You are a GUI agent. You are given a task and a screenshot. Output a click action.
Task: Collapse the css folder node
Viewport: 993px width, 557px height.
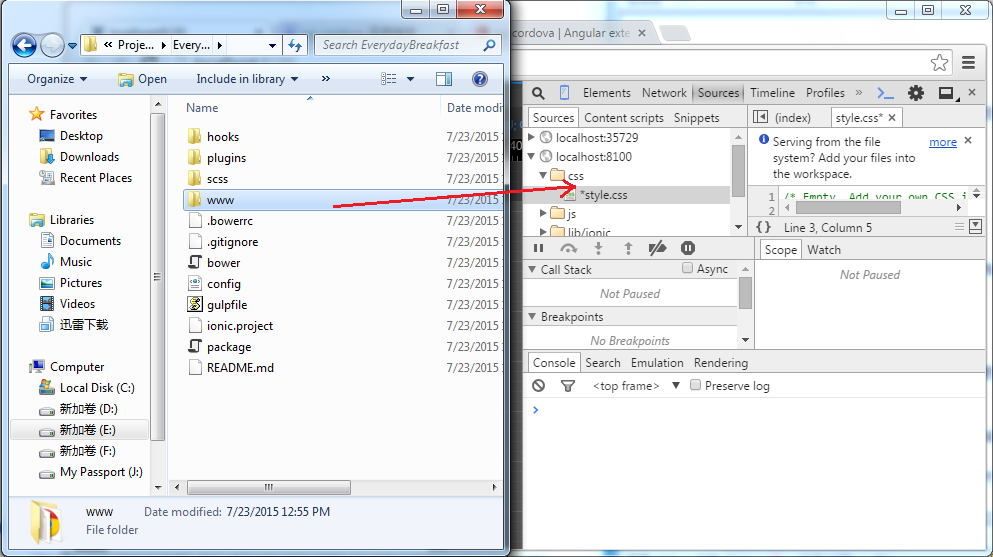click(543, 175)
